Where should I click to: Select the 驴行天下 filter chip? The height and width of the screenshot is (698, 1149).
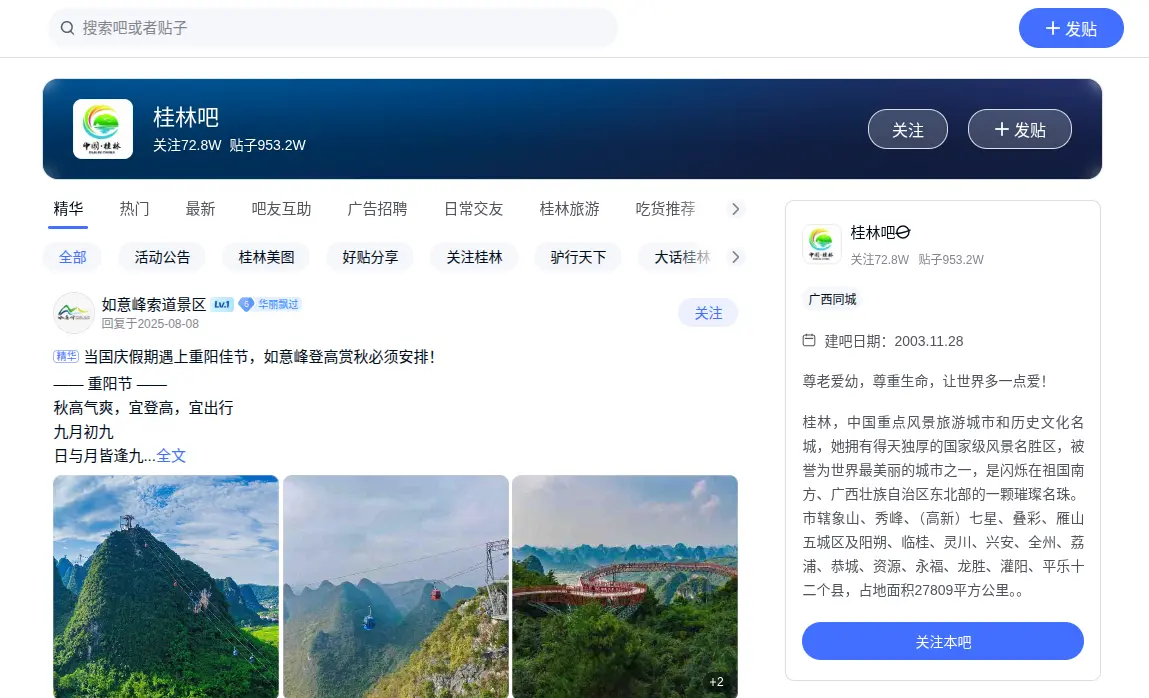578,257
